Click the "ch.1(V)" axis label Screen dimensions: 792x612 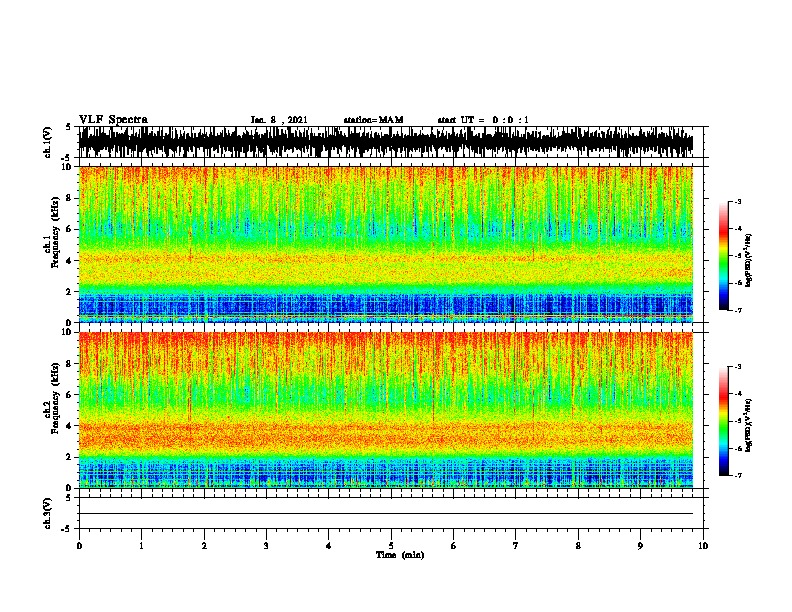[48, 142]
